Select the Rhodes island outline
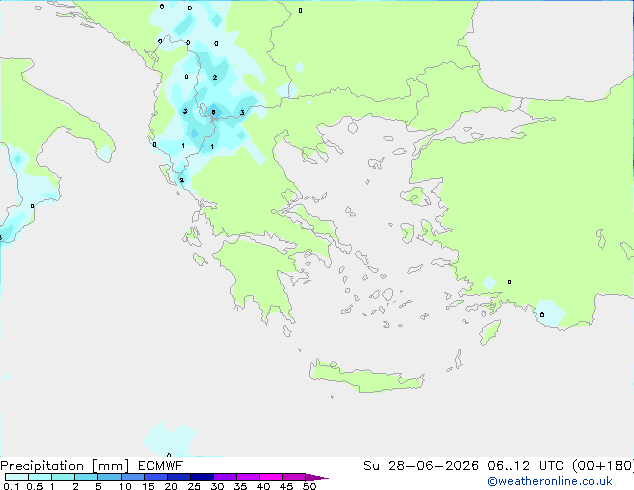The image size is (634, 490). click(x=490, y=332)
